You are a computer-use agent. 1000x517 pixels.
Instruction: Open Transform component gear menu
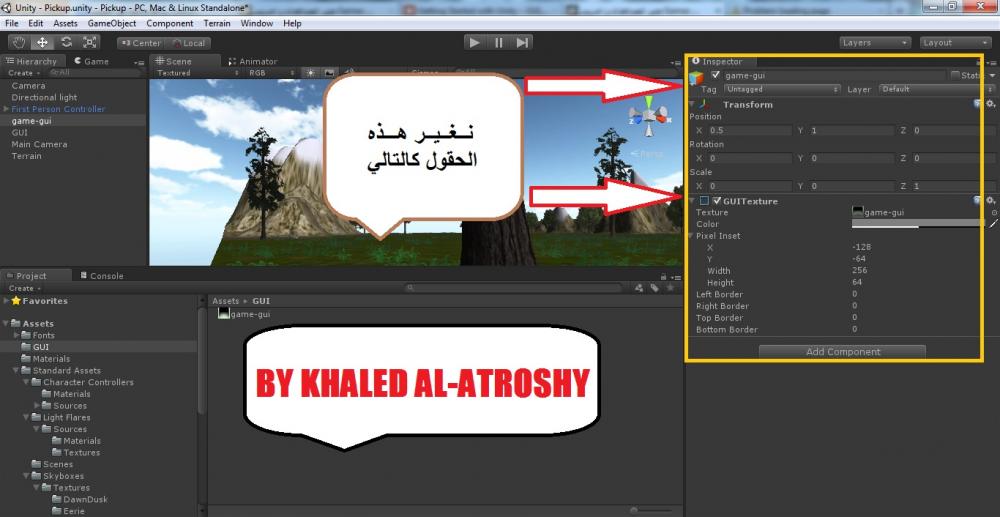990,104
